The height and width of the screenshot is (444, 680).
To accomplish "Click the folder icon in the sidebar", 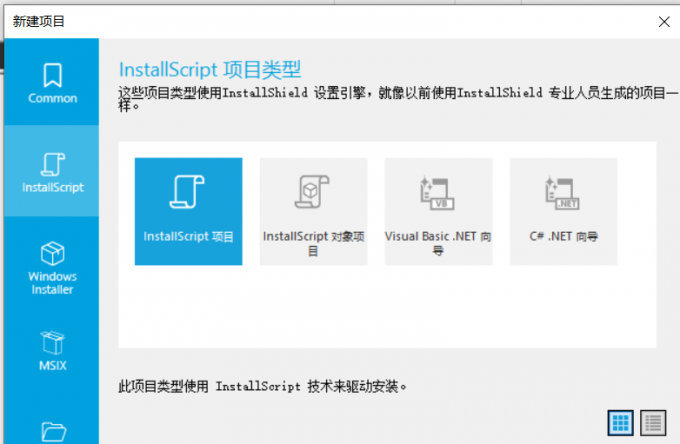I will (53, 431).
